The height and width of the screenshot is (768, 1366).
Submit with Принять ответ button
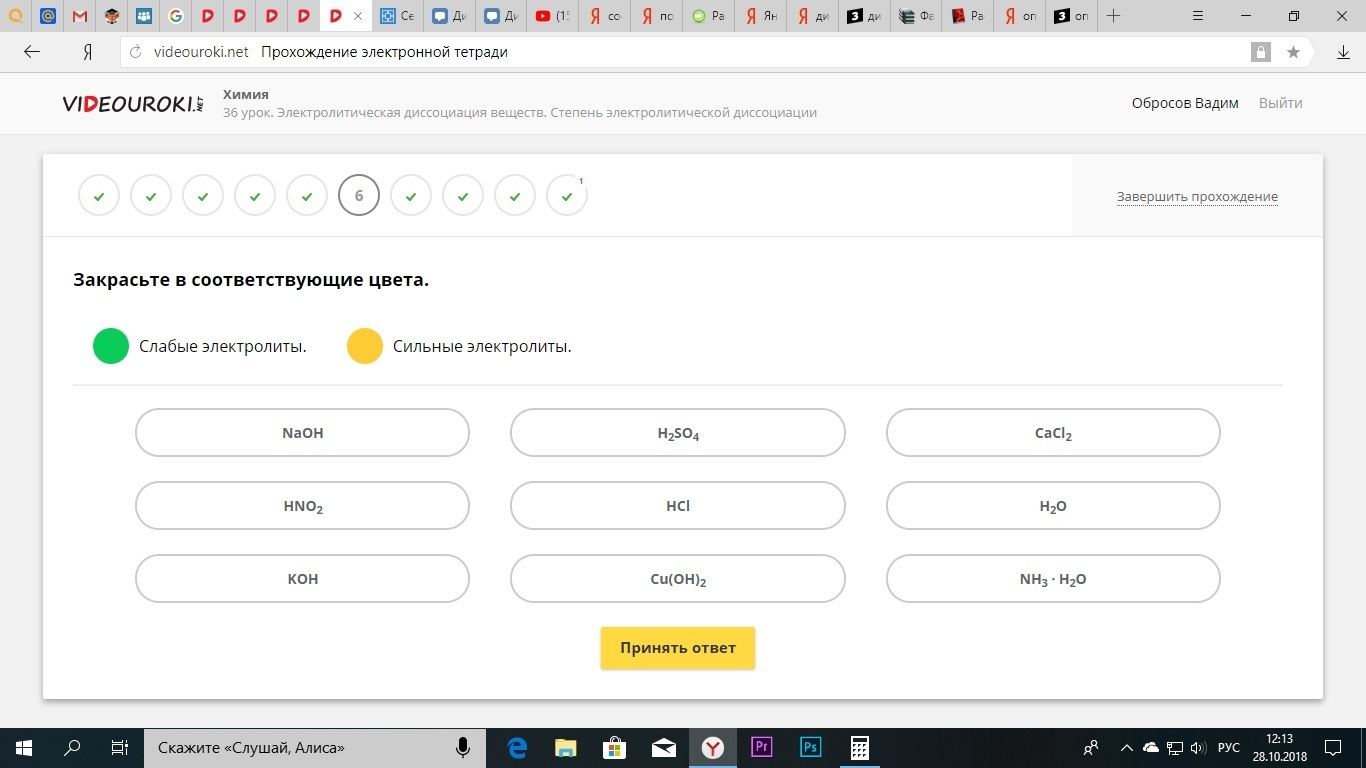[678, 648]
